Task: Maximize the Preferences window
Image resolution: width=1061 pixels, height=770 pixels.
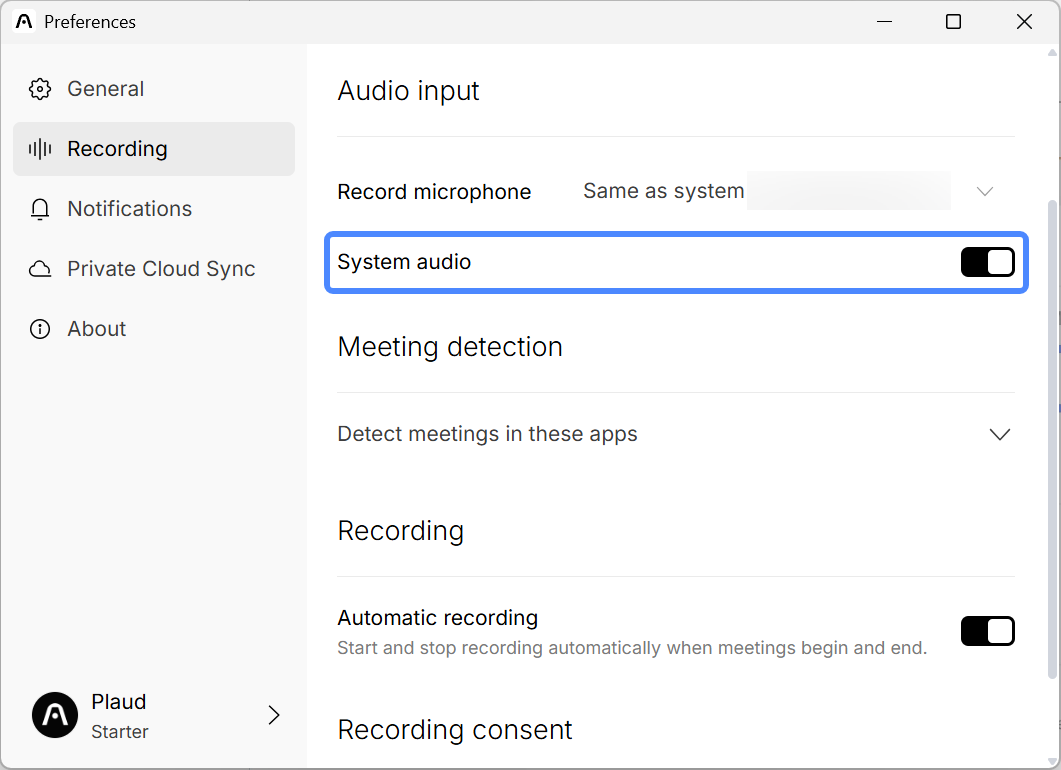Action: coord(953,22)
